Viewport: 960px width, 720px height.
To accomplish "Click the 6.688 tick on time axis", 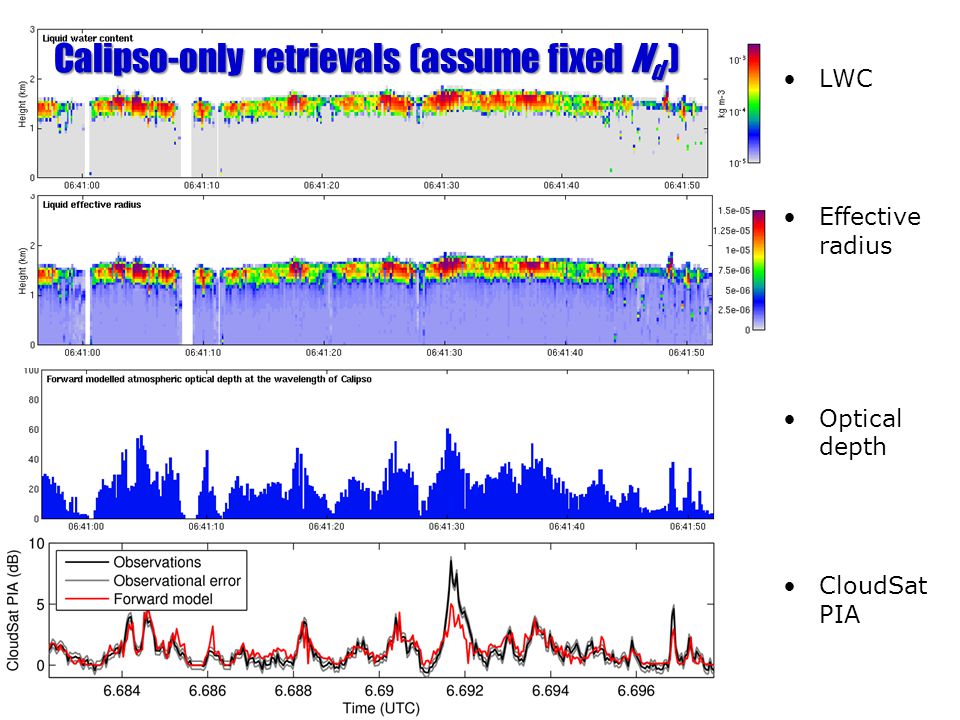I will click(293, 691).
